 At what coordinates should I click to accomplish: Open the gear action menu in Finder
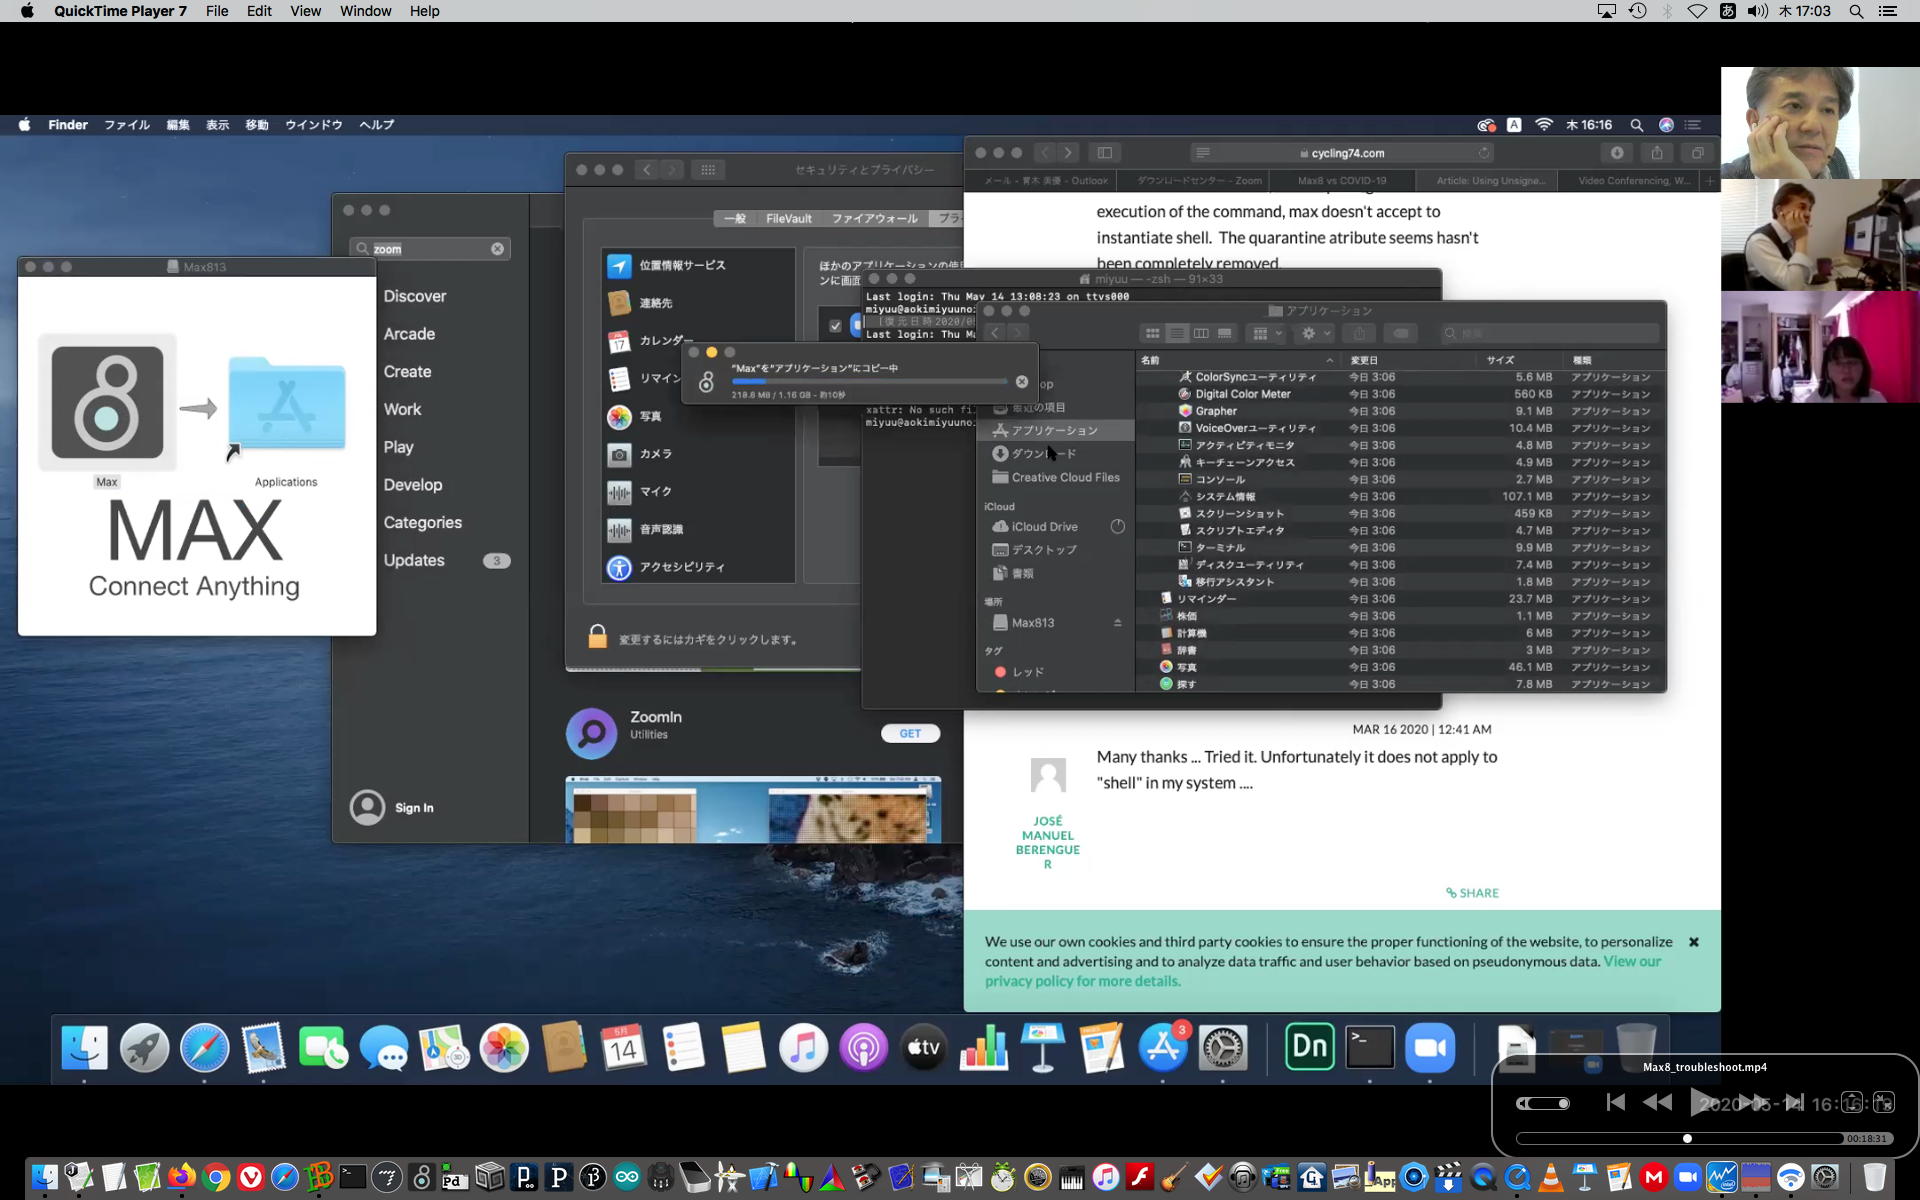click(x=1315, y=333)
